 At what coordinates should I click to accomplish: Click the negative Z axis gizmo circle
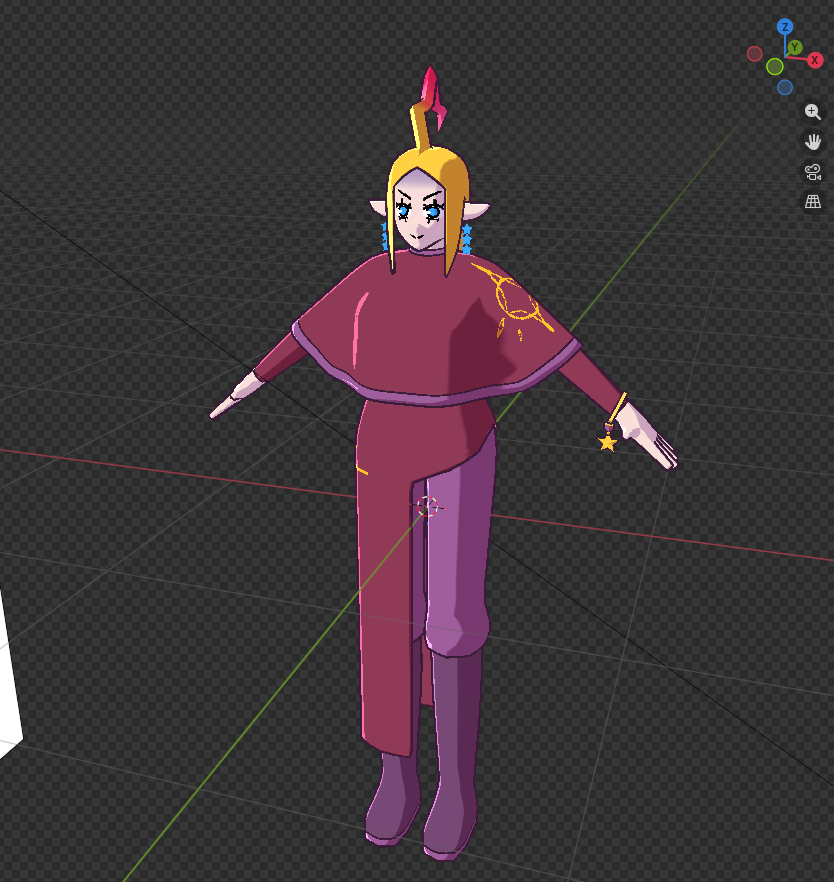(x=785, y=87)
